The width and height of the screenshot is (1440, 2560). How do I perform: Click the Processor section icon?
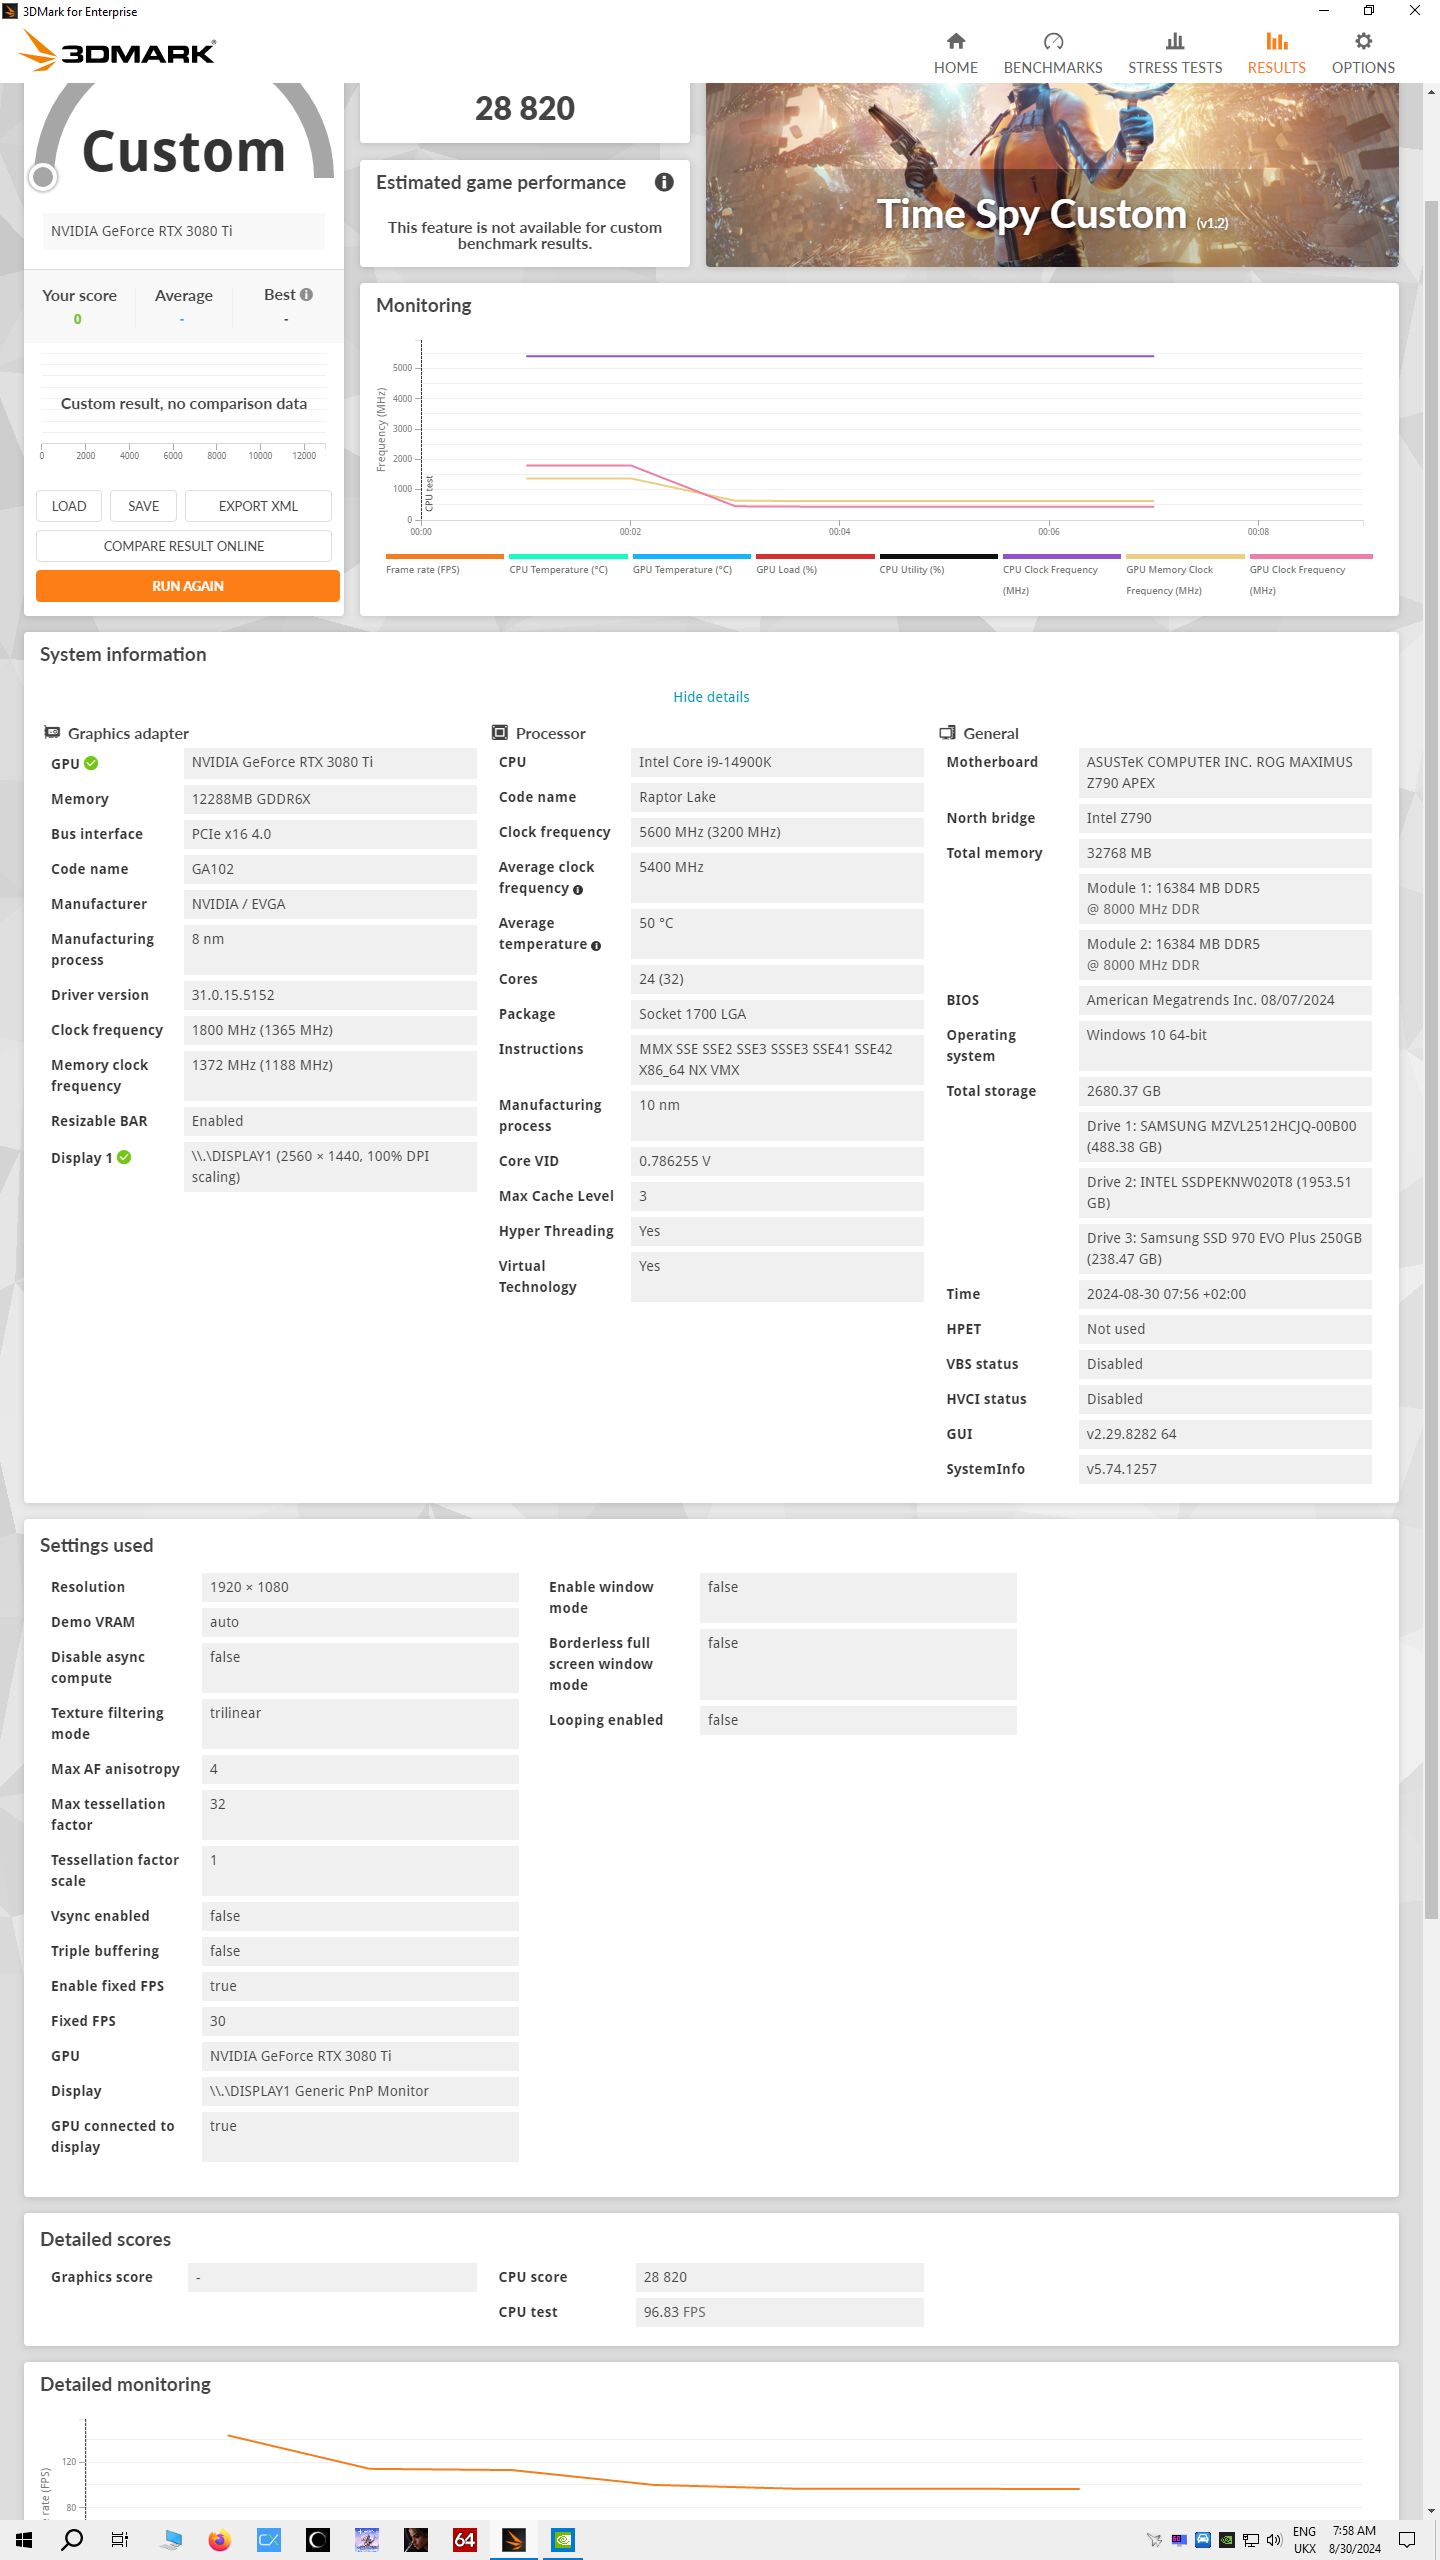point(500,732)
